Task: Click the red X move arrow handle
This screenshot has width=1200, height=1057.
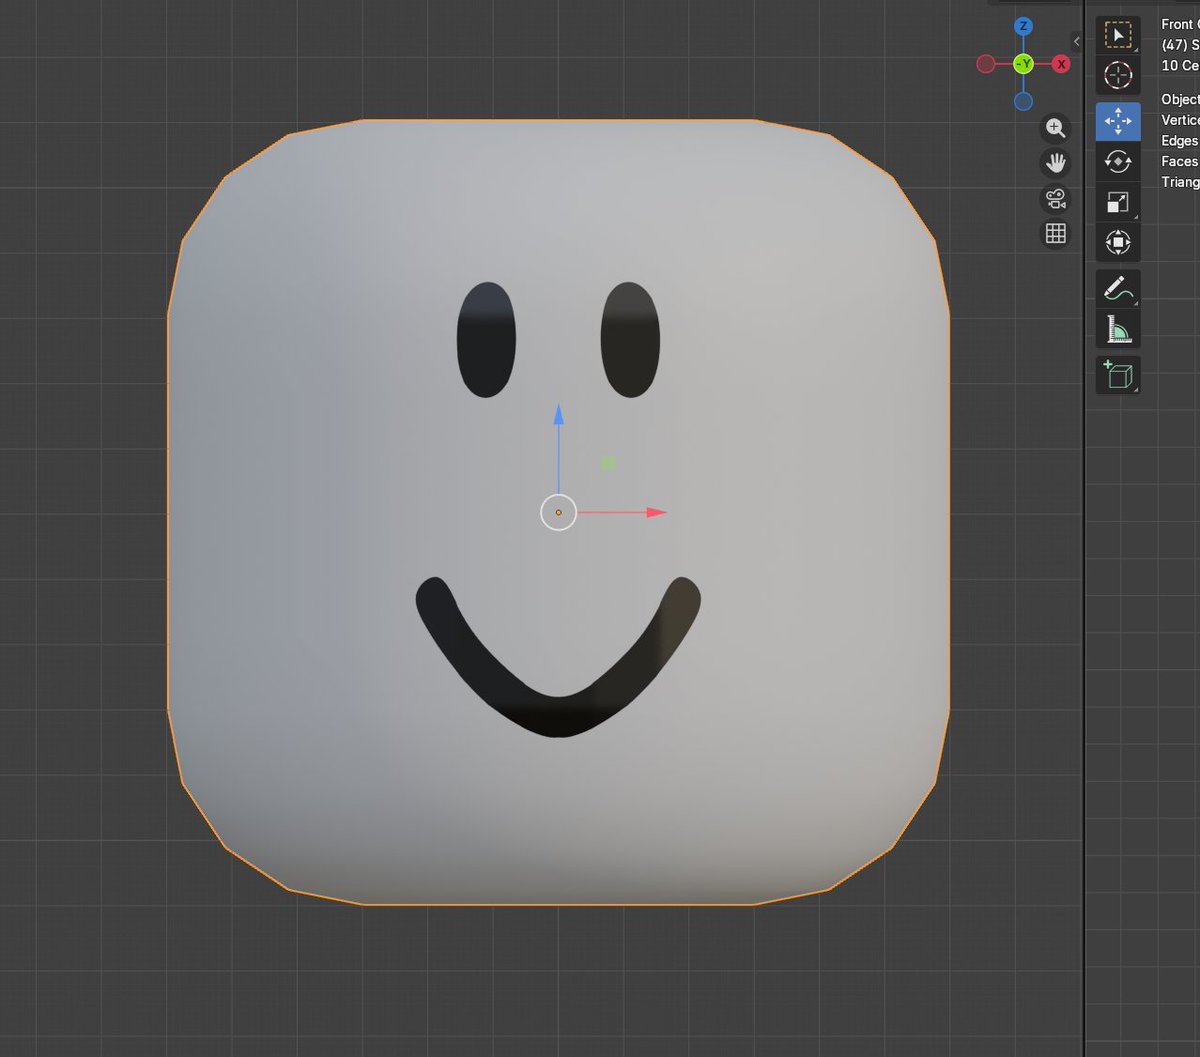Action: [x=656, y=512]
